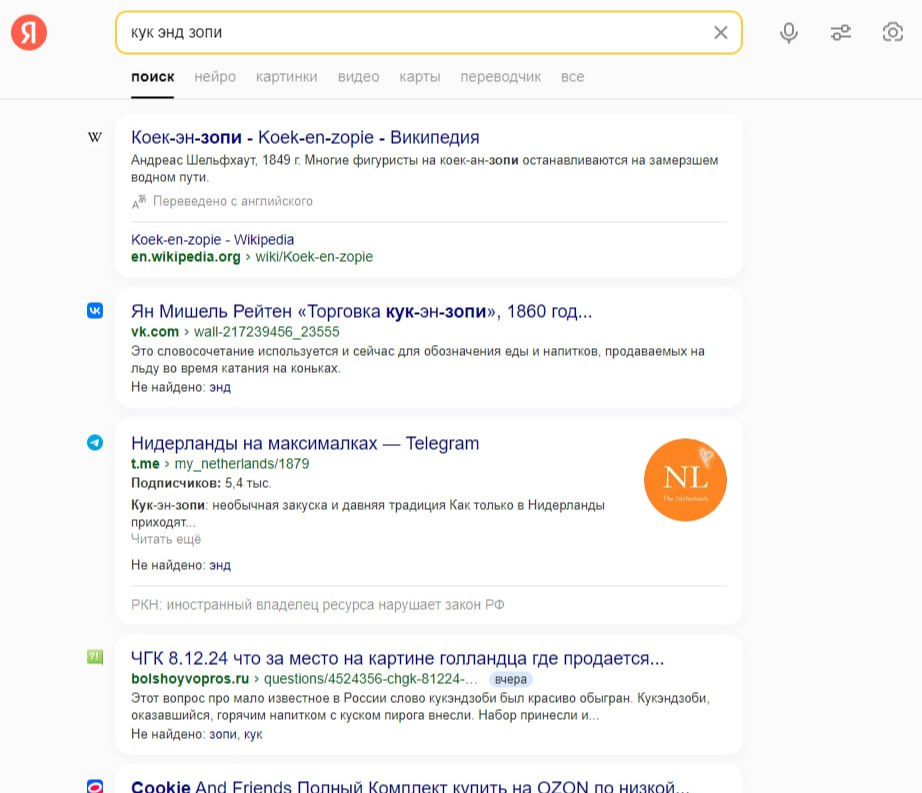Open the 'wall-217239456_23555' path link
Image resolution: width=922 pixels, height=793 pixels.
(x=266, y=332)
